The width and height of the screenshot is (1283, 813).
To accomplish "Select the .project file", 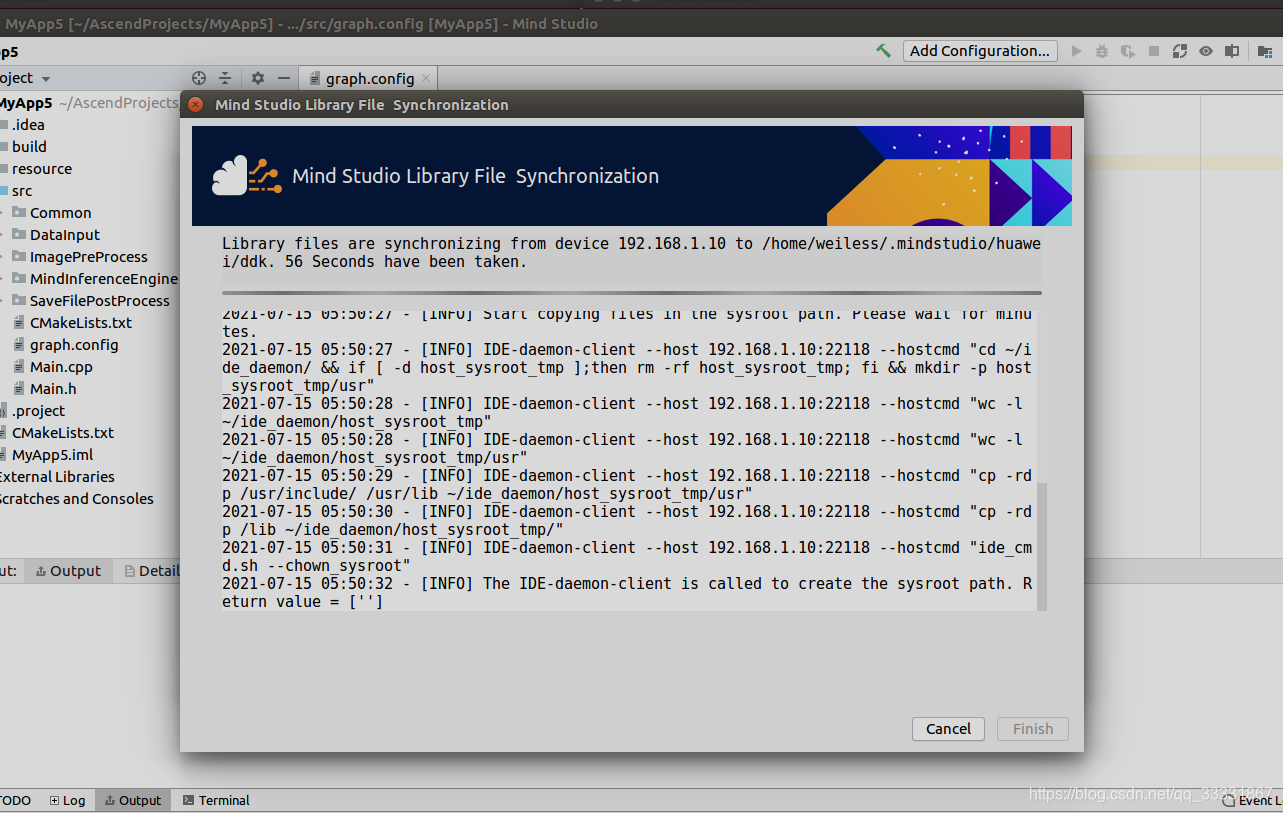I will (x=38, y=411).
